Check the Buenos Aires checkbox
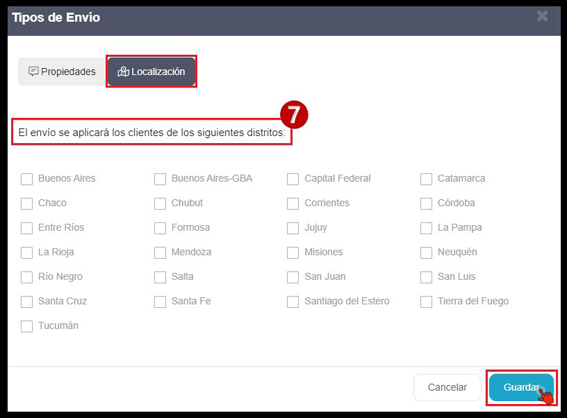The width and height of the screenshot is (567, 418). (x=27, y=179)
